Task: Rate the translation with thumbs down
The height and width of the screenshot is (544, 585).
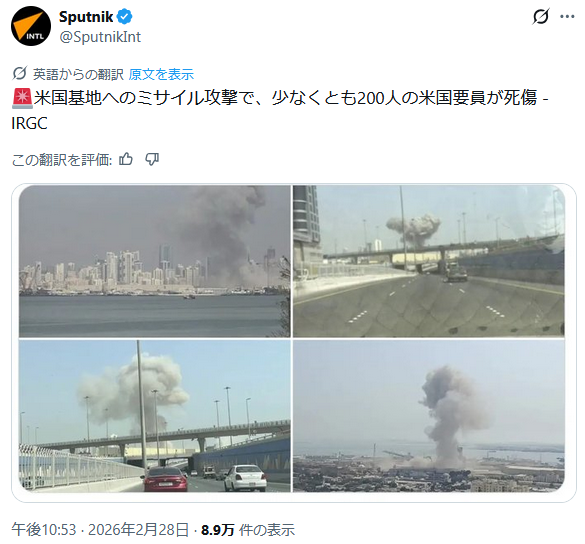Action: [x=152, y=159]
